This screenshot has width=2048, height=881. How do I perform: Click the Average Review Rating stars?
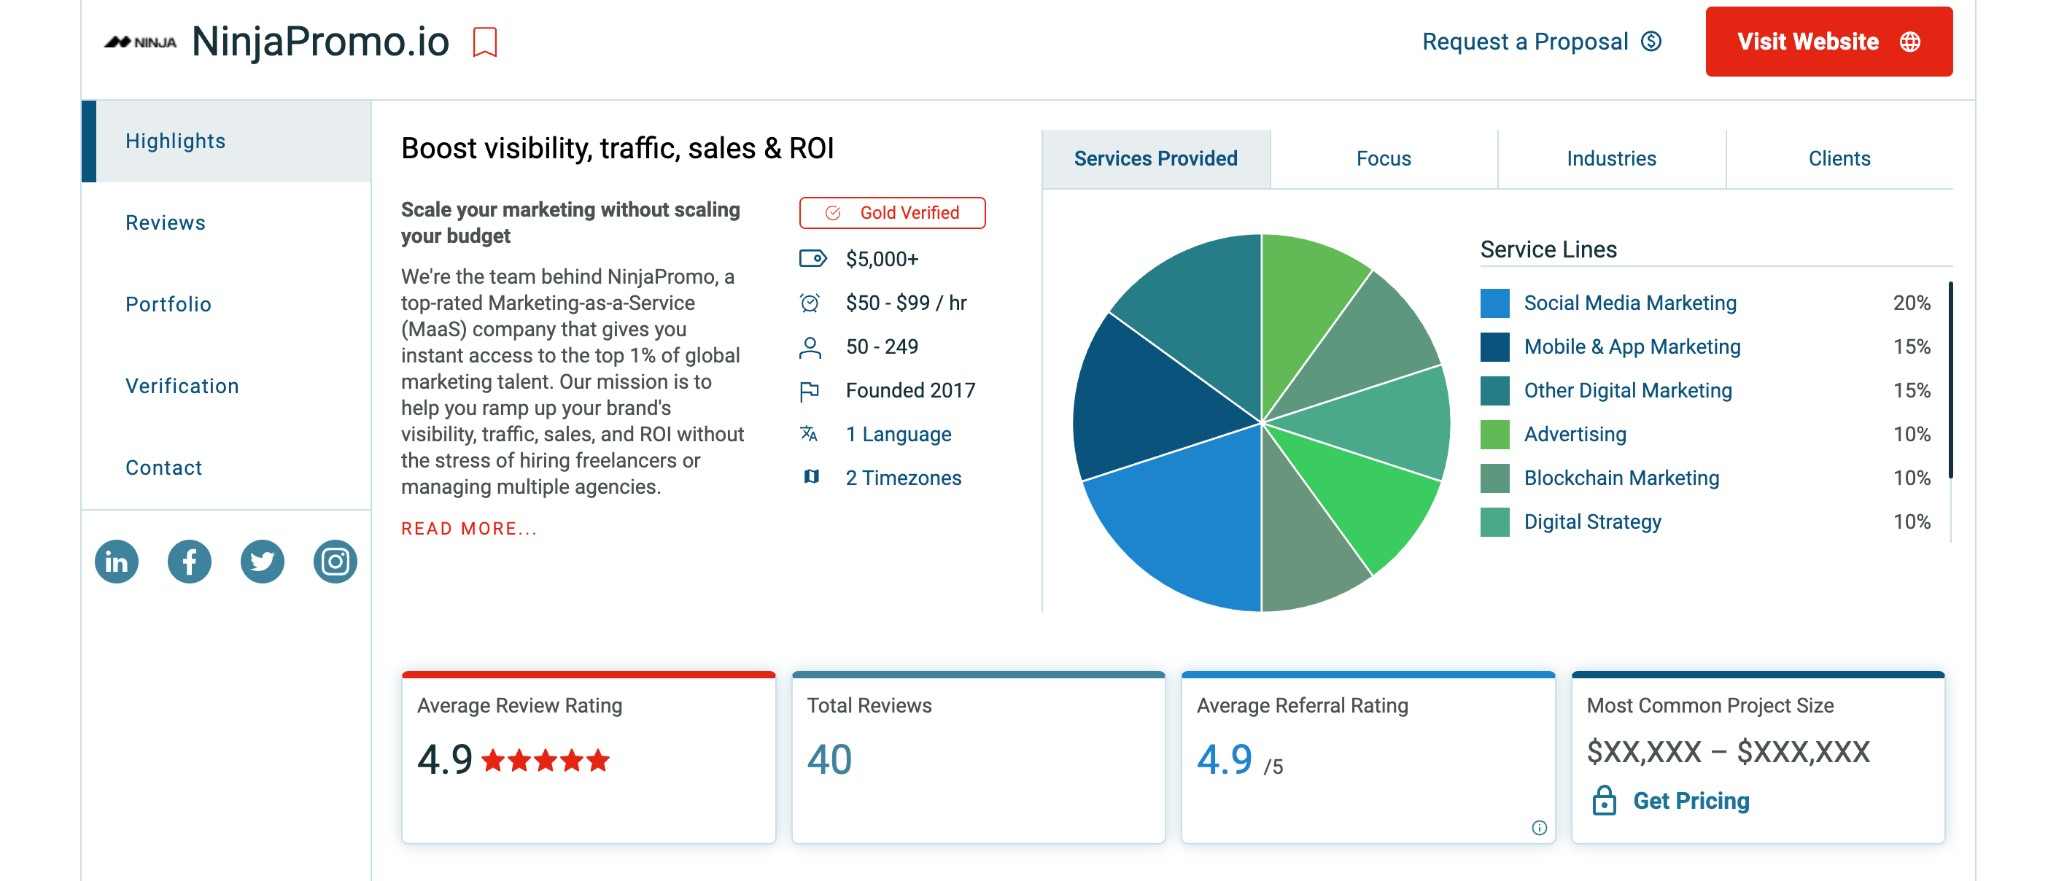(x=545, y=761)
